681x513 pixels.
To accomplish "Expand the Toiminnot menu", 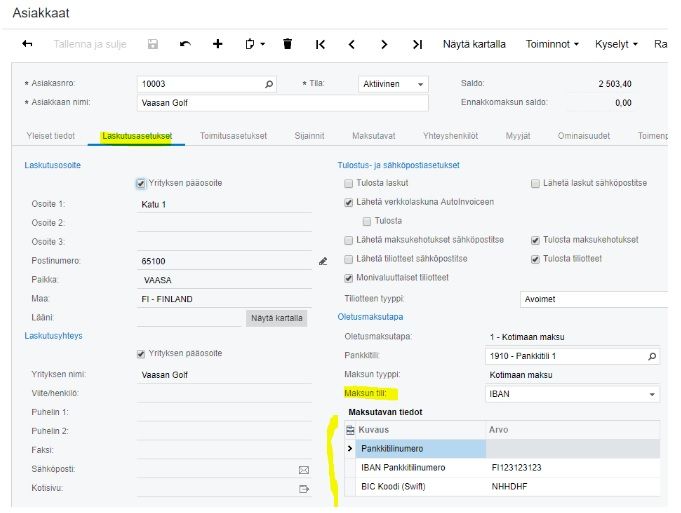I will click(x=552, y=44).
